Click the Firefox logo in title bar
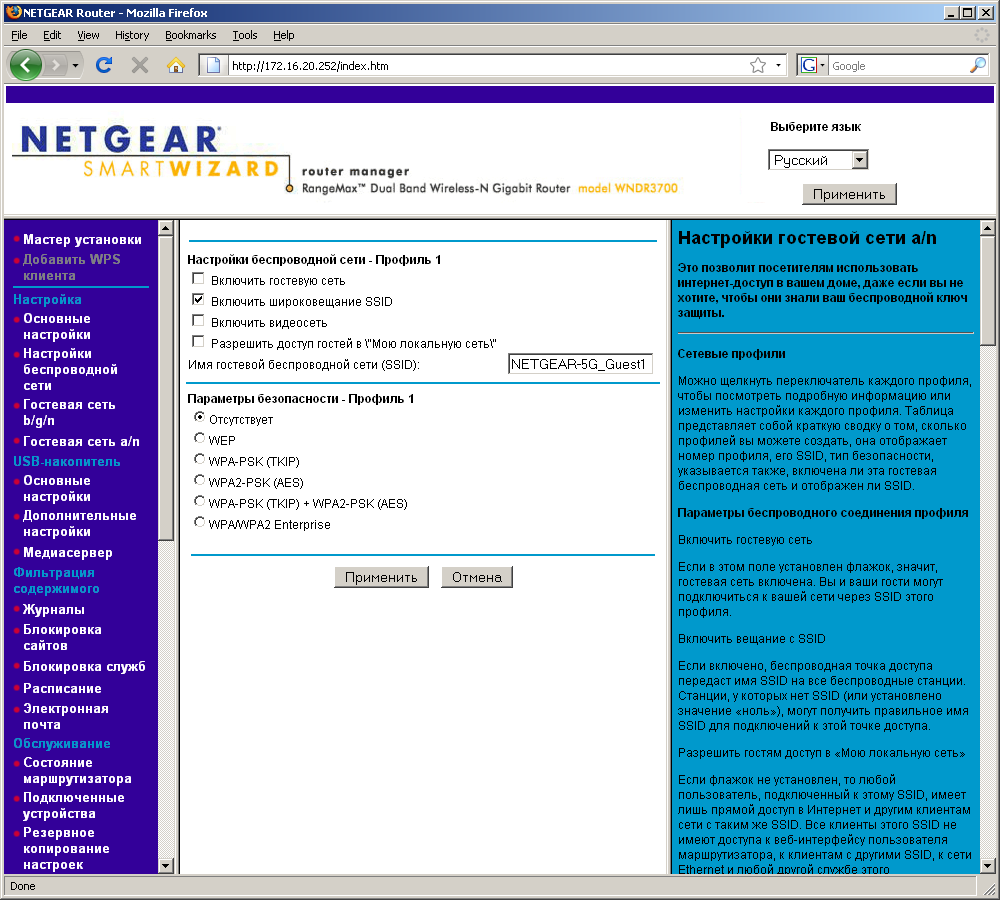Image resolution: width=1000 pixels, height=900 pixels. pos(13,12)
